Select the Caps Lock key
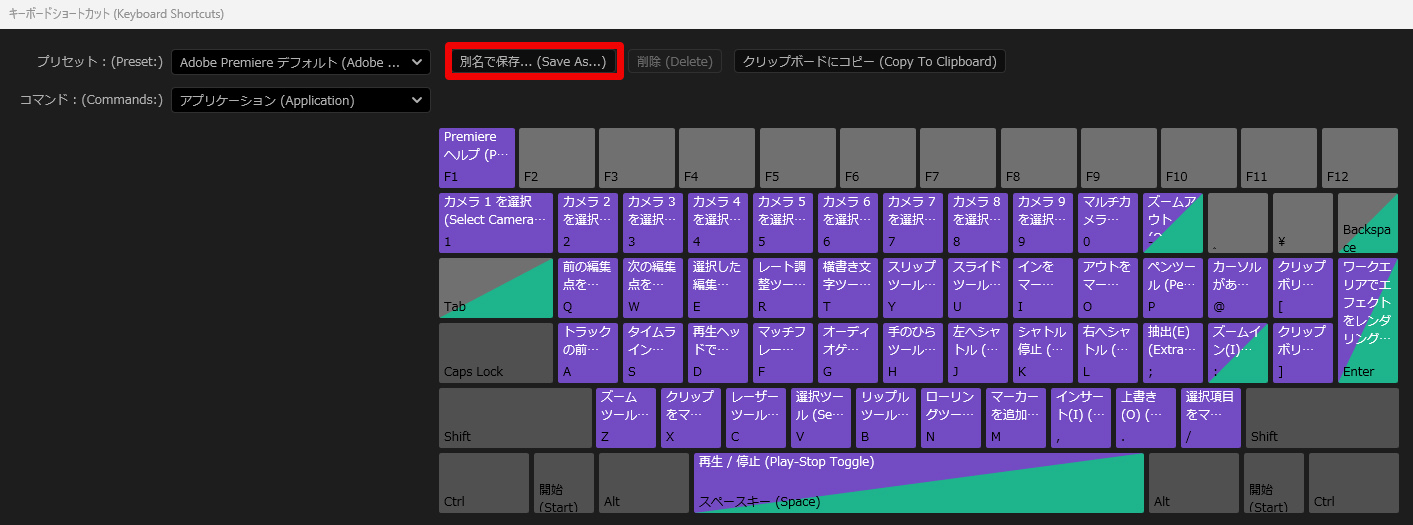 496,353
